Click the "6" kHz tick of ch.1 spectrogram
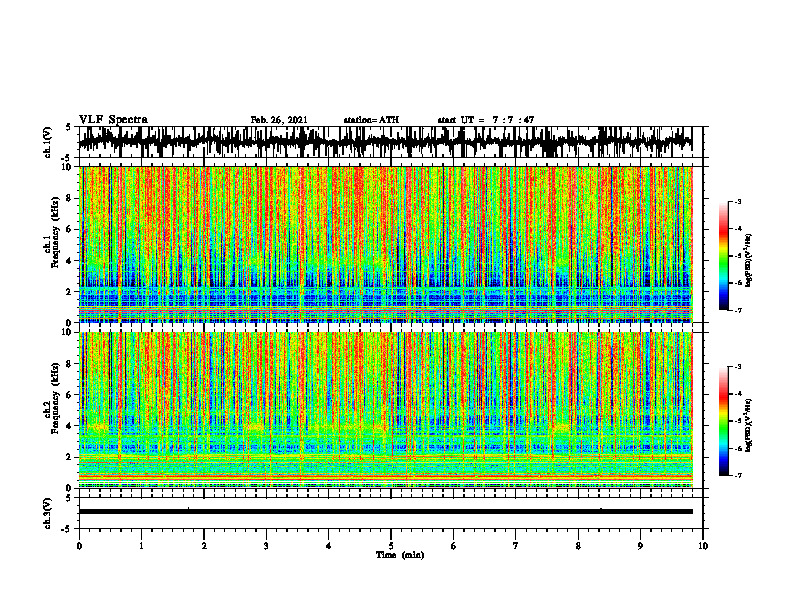Image resolution: width=792 pixels, height=612 pixels. tap(70, 229)
